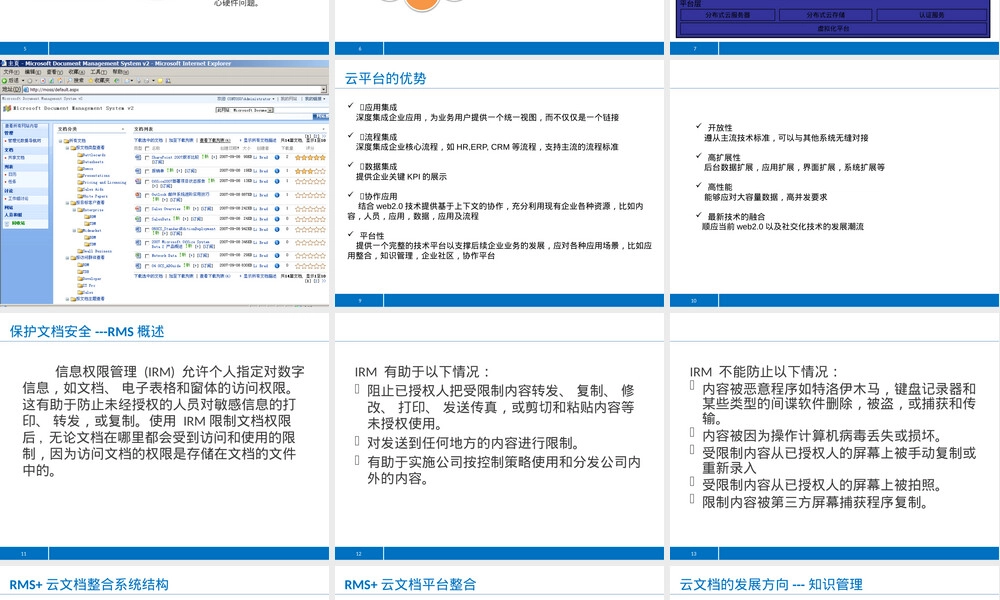The height and width of the screenshot is (600, 1000).
Task: Open the slide titled 云平台的优势
Action: pos(499,183)
